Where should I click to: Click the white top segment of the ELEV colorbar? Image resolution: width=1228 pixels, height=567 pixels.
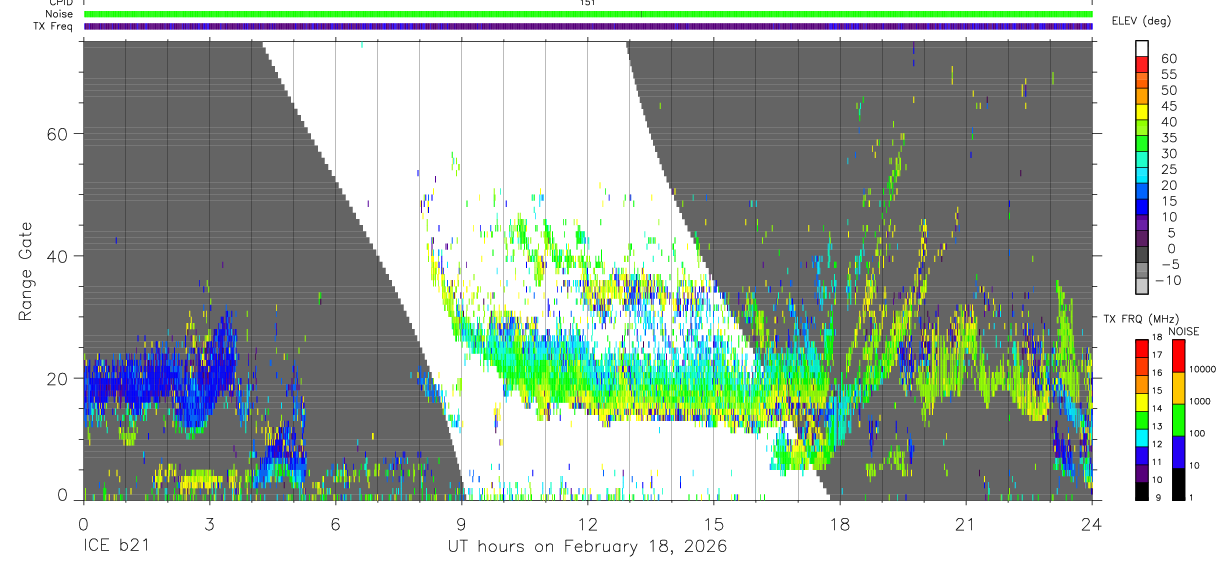pyautogui.click(x=1141, y=48)
